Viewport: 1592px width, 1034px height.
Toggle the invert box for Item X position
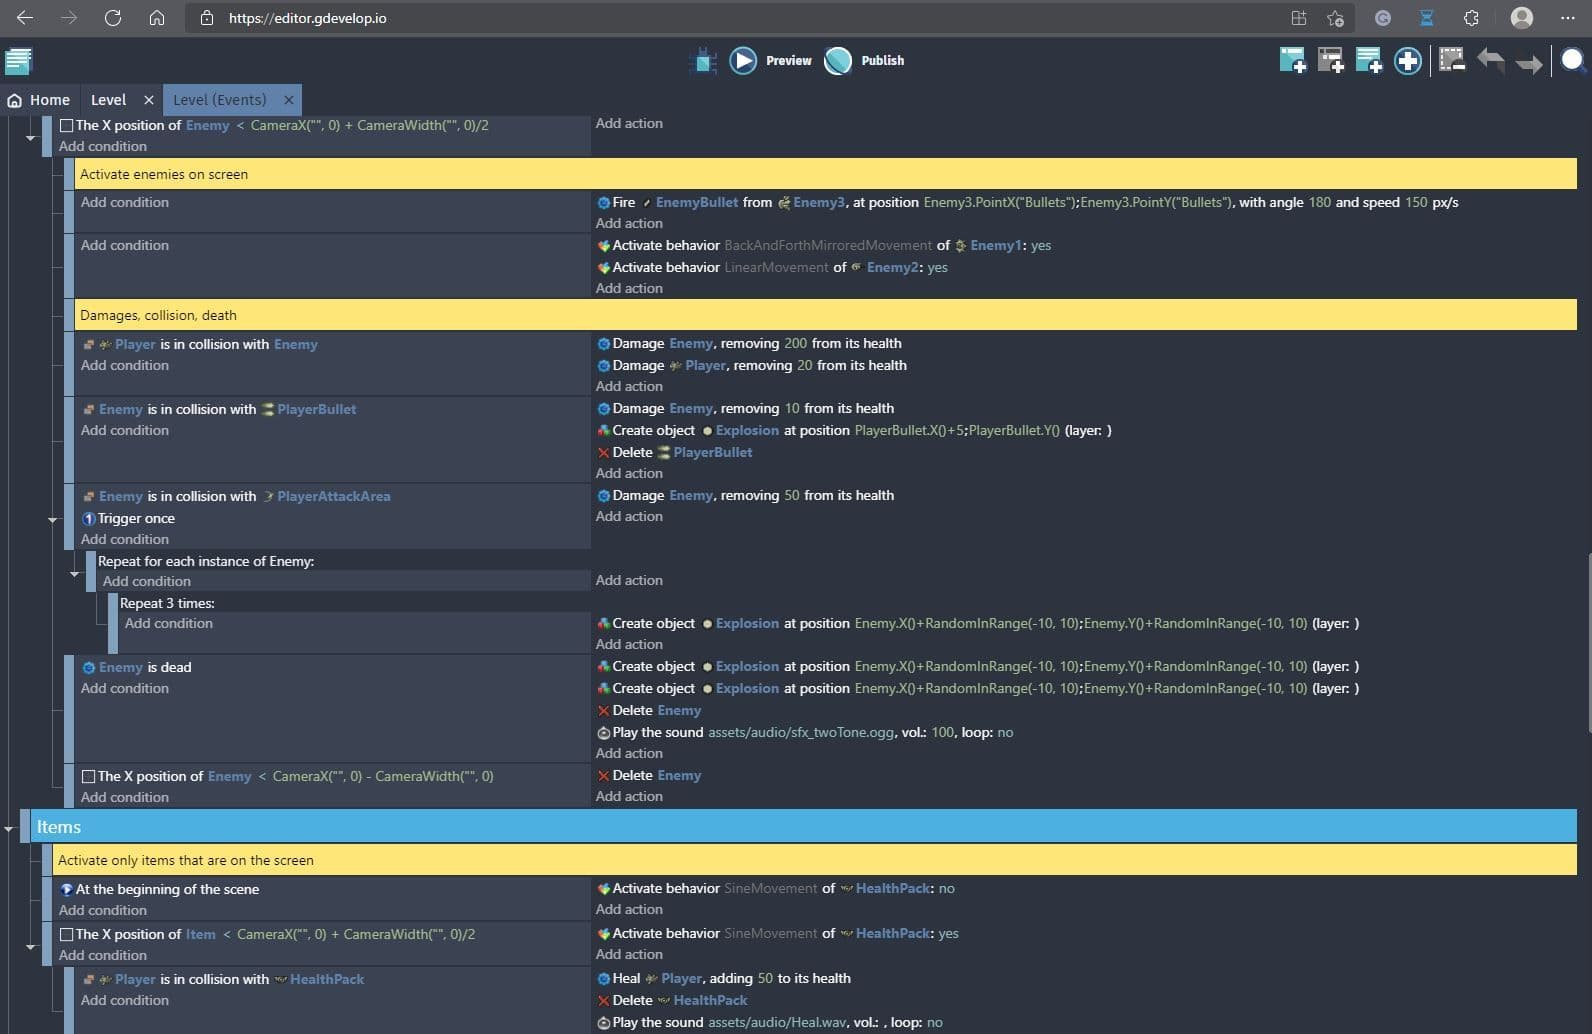(x=67, y=935)
